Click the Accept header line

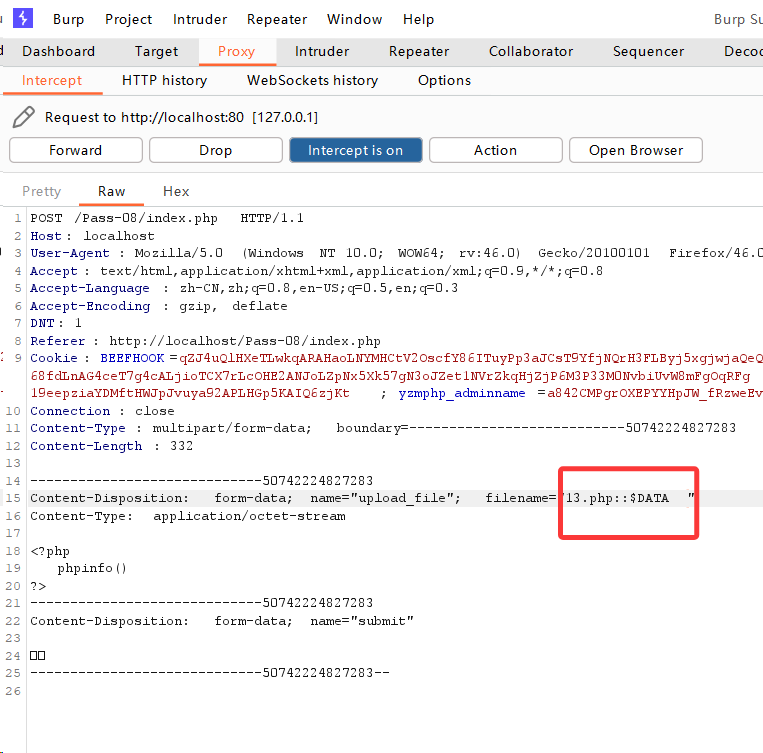pos(316,271)
